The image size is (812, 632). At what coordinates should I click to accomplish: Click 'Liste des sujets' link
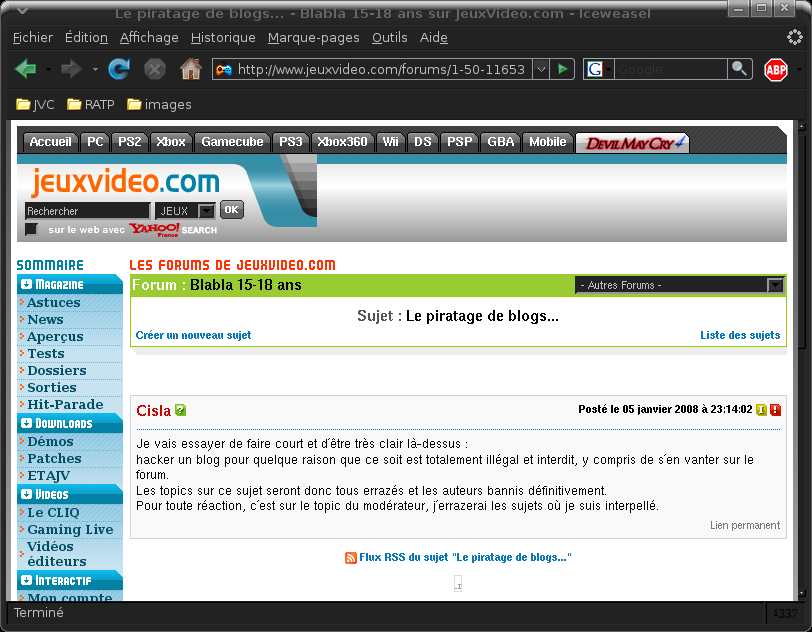coord(740,335)
